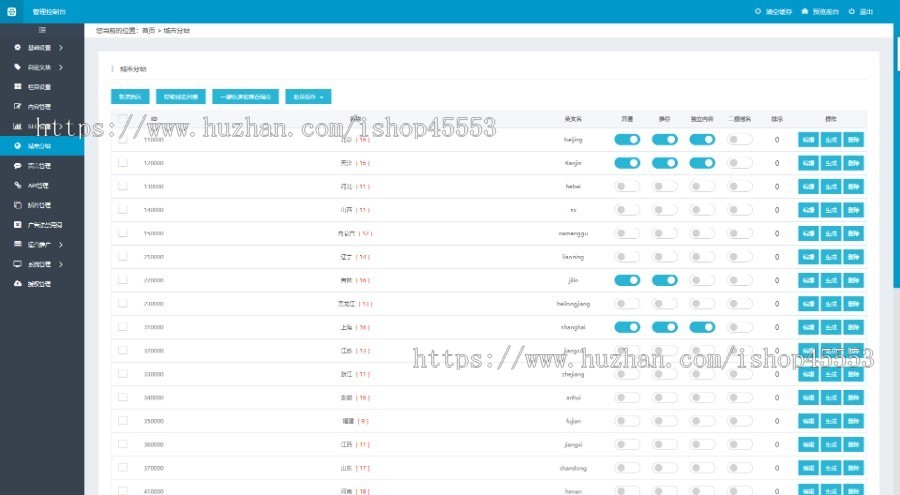Click the 排序 value 0 for heilongjiang
900x495 pixels.
(777, 304)
